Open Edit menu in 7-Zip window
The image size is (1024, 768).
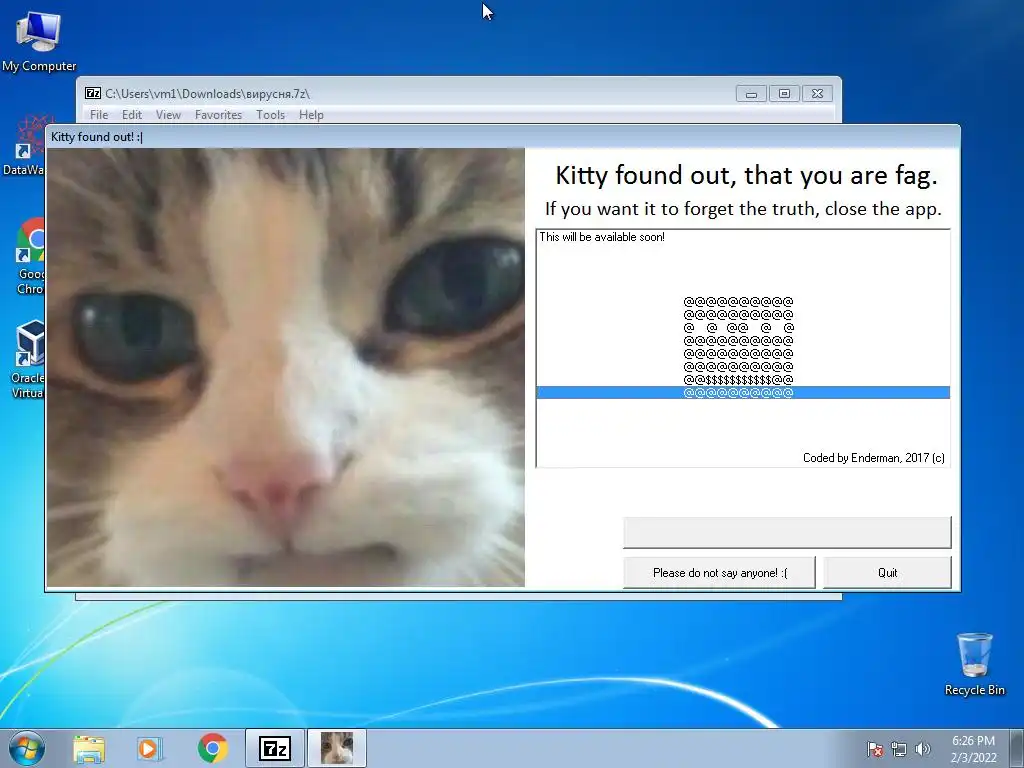coord(131,115)
